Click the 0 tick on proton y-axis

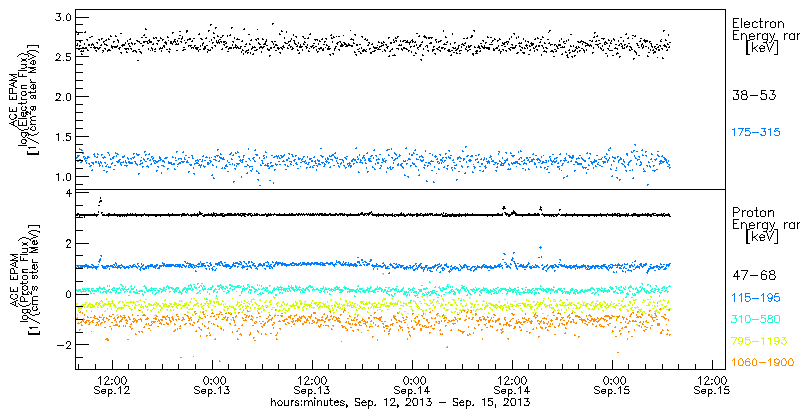point(68,294)
